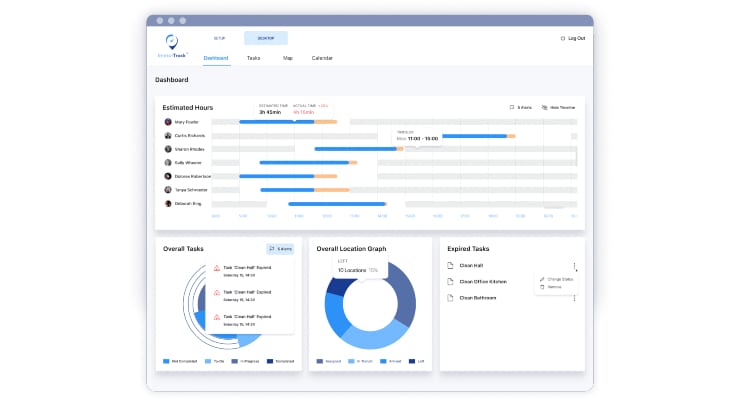
Task: Open the Calendar tab
Action: [x=322, y=58]
